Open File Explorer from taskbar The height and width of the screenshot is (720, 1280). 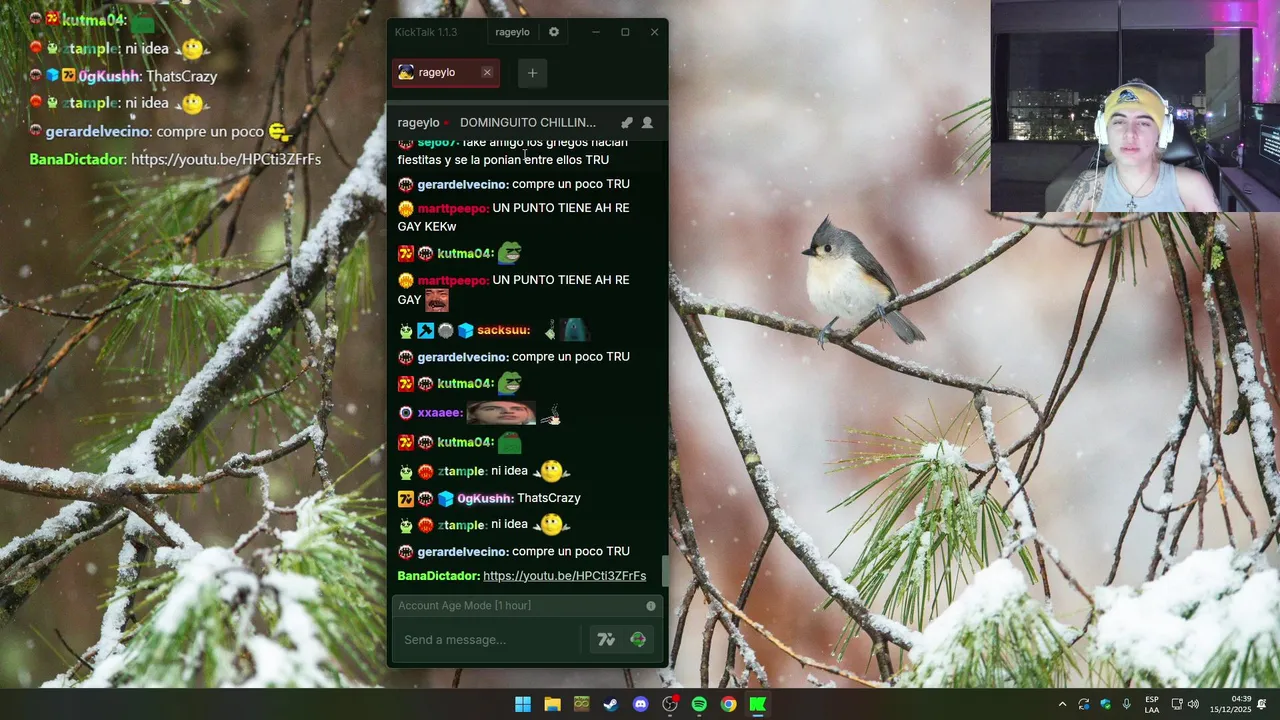pos(552,704)
